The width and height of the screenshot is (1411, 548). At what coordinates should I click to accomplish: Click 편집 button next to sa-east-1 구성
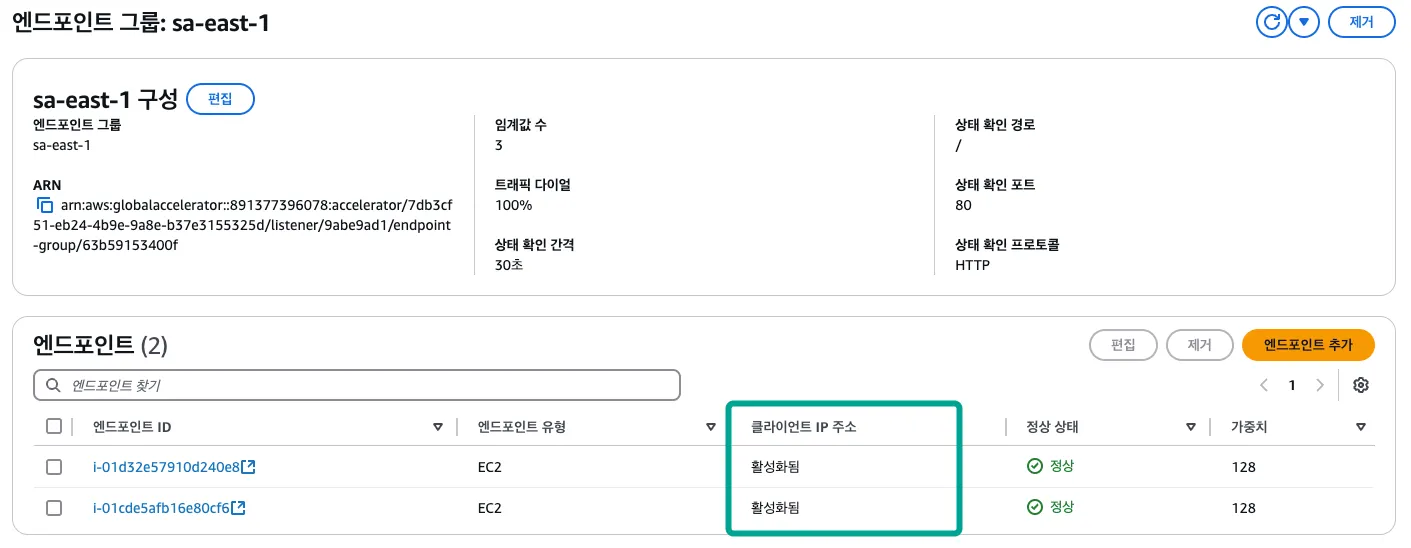tap(220, 99)
